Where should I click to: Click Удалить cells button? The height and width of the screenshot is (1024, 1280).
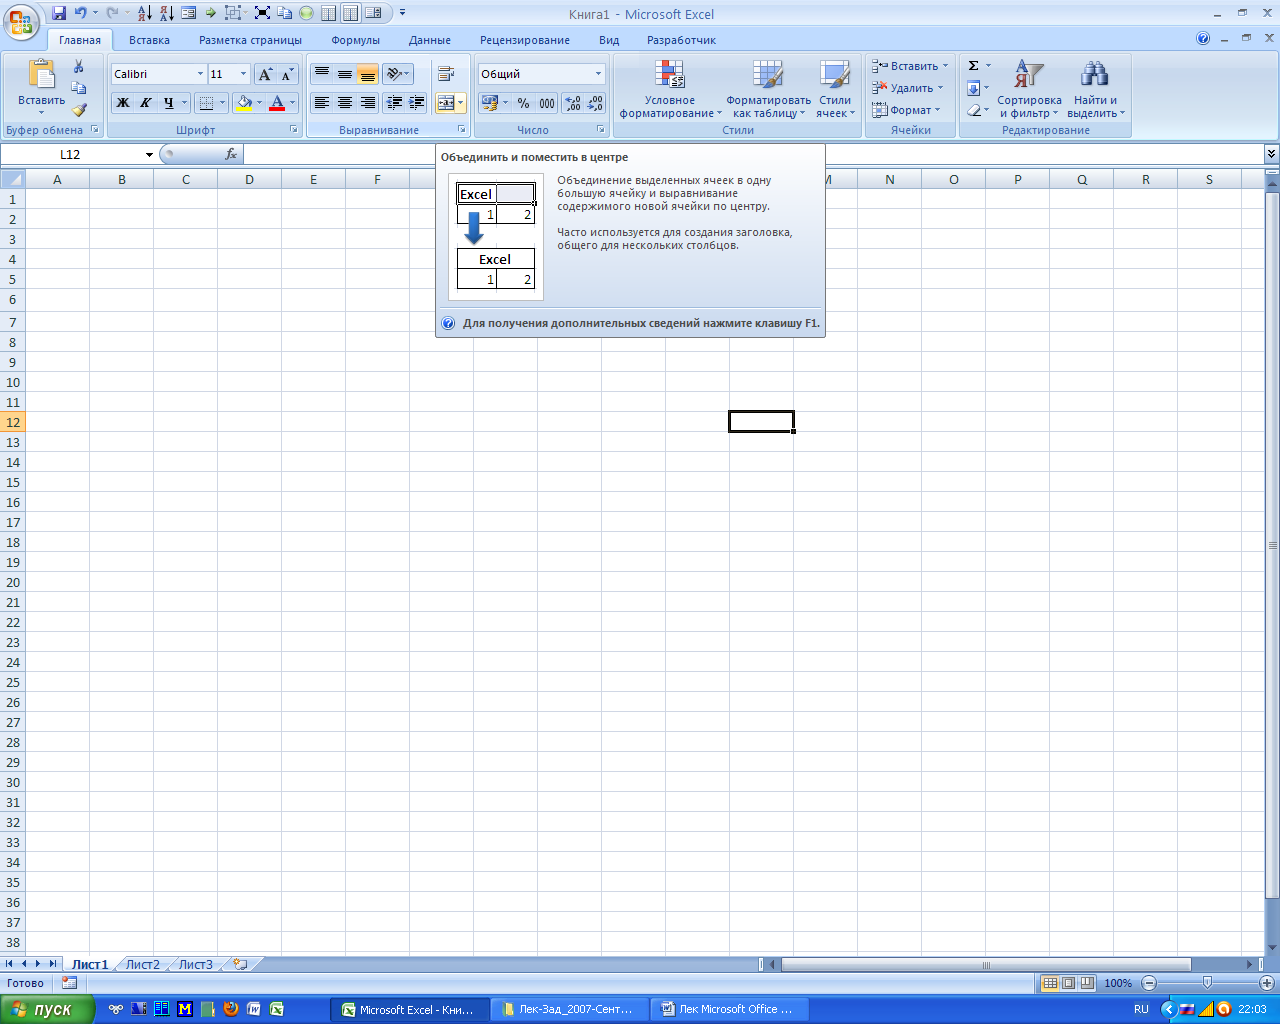[x=907, y=88]
